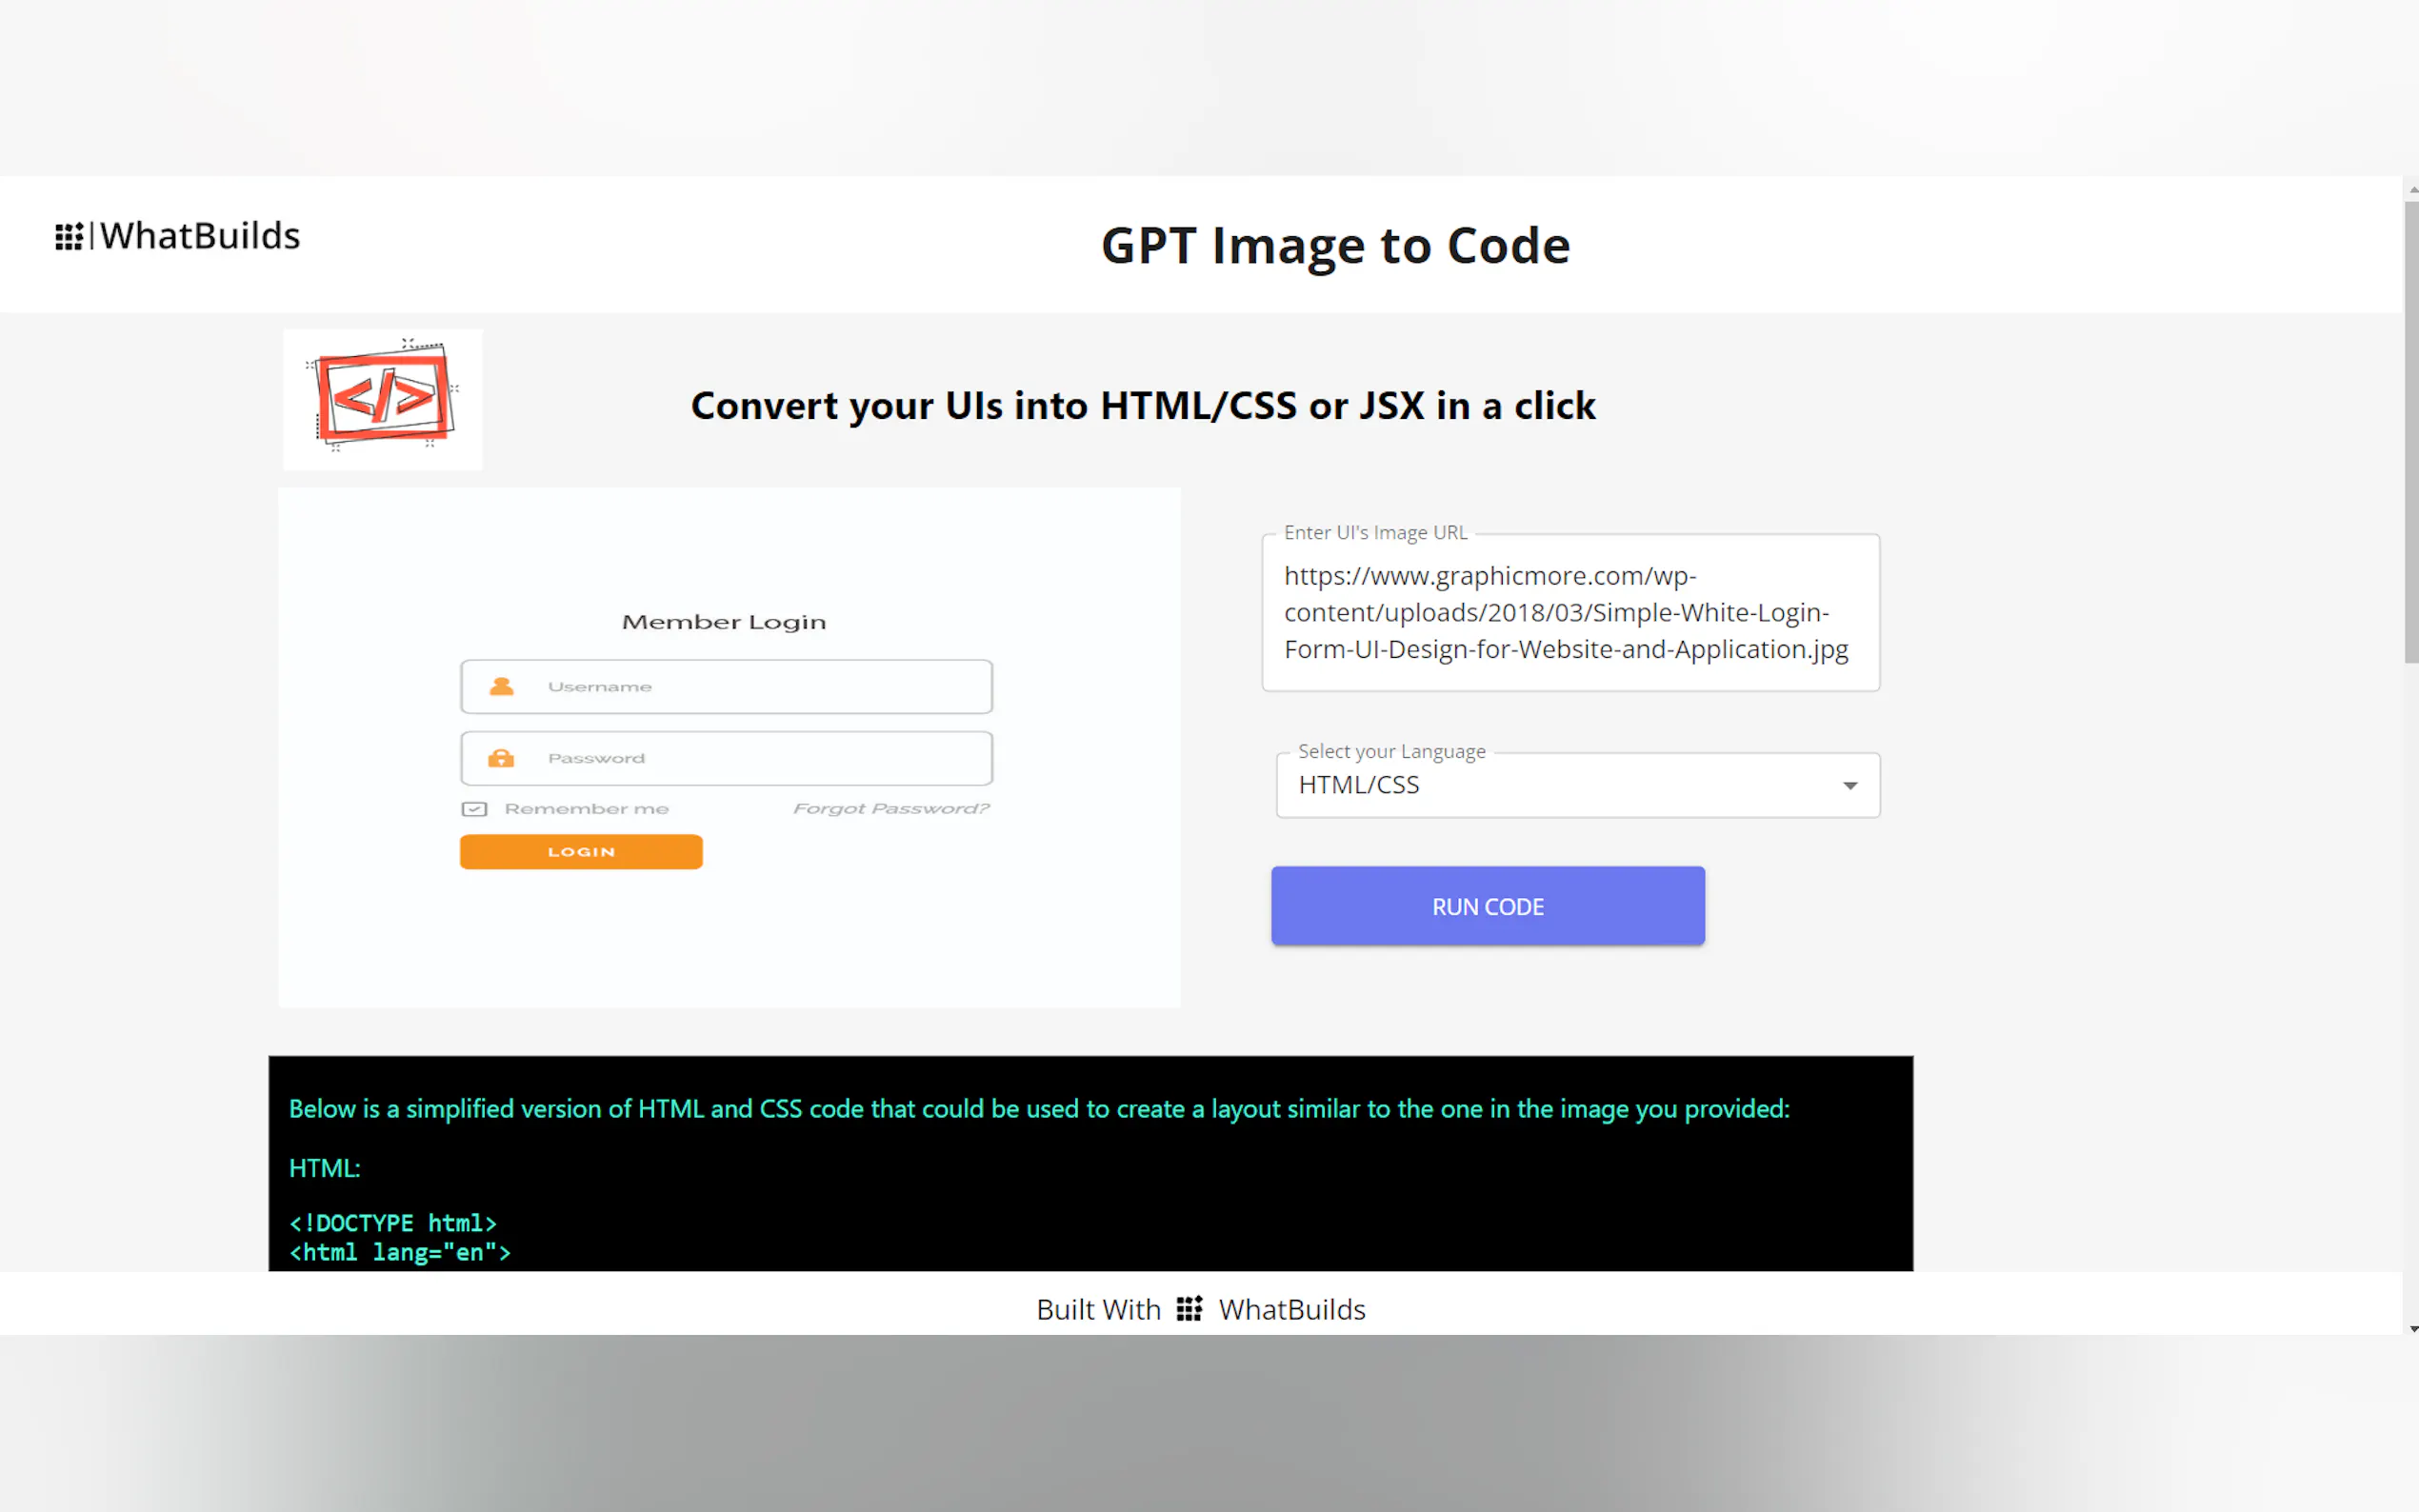The width and height of the screenshot is (2419, 1512).
Task: Click the orange LOGIN button in preview
Action: click(x=581, y=852)
